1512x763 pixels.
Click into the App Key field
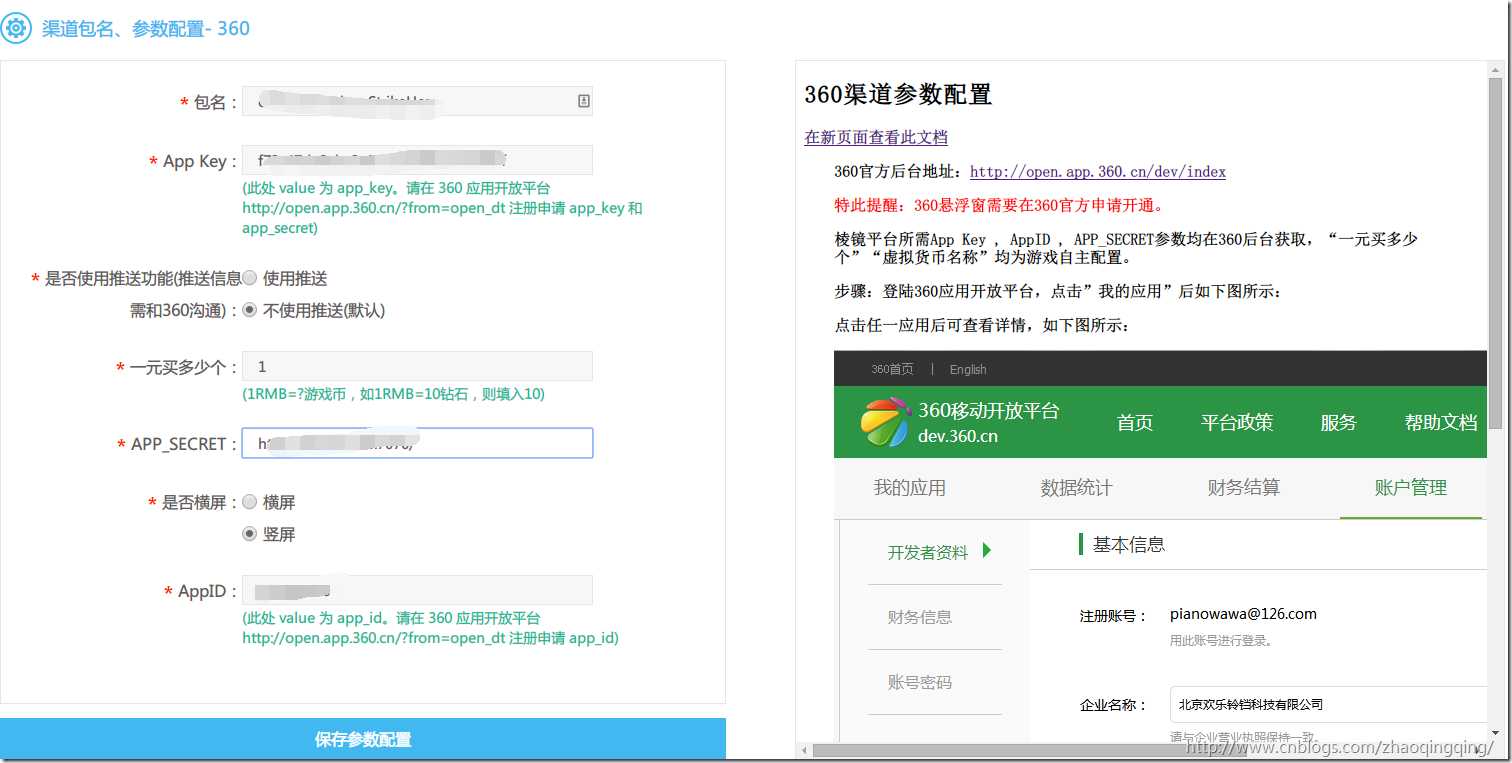pyautogui.click(x=417, y=160)
